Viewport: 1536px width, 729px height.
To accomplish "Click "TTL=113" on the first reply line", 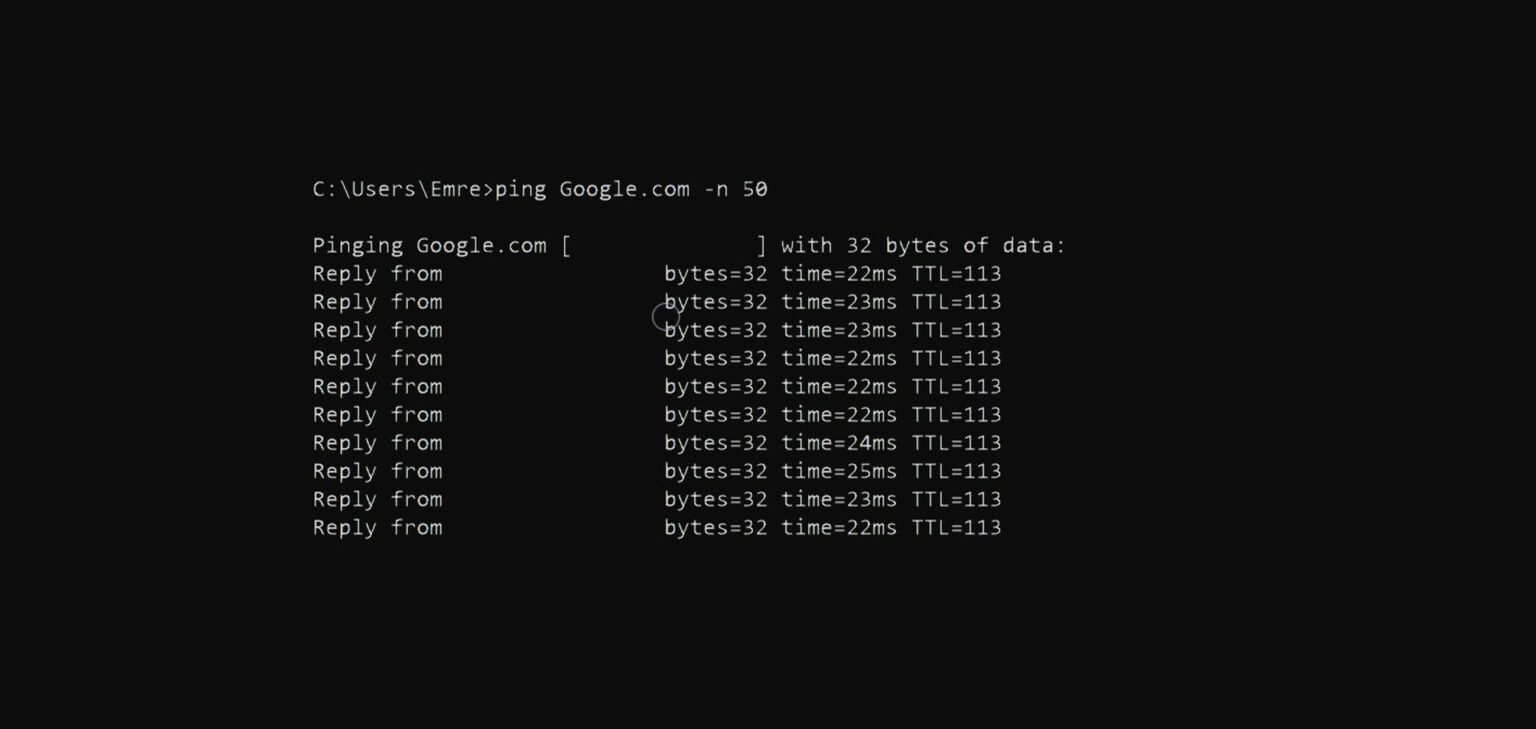I will coord(956,274).
